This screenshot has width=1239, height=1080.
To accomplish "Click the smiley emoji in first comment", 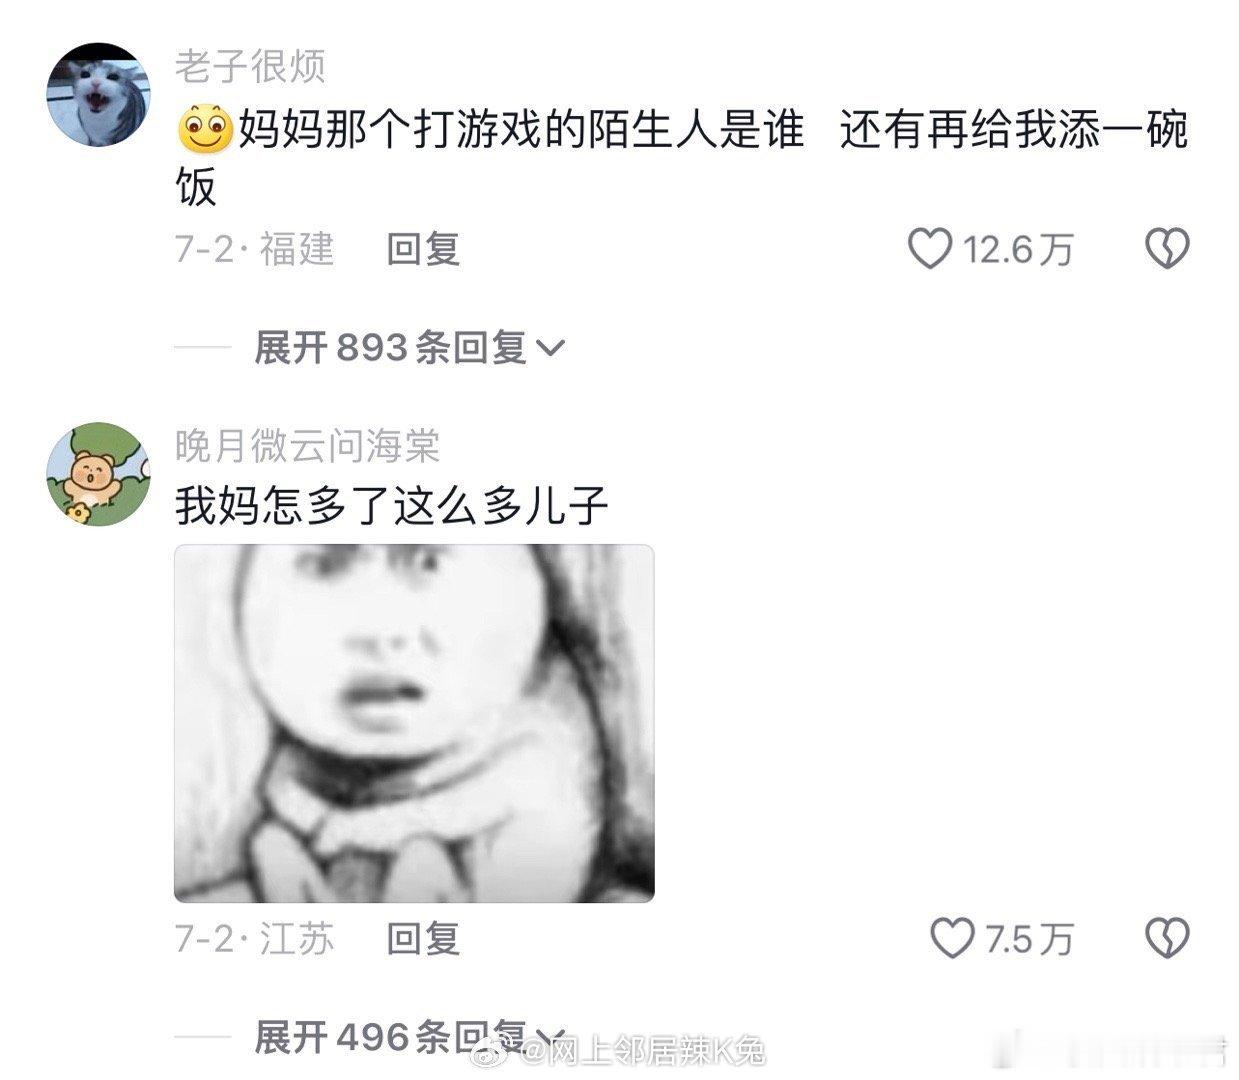I will click(204, 131).
